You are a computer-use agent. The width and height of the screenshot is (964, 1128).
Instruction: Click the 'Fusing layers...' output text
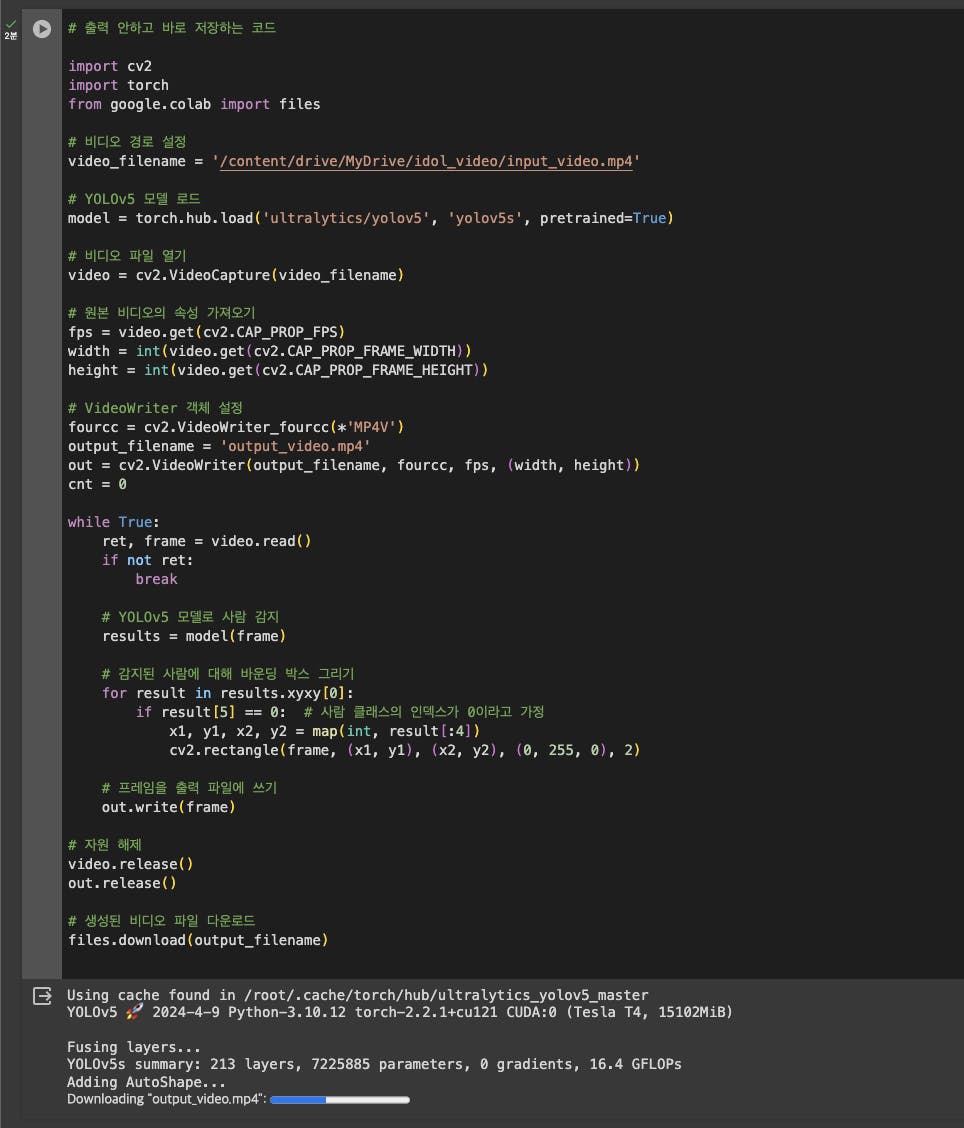[134, 1047]
